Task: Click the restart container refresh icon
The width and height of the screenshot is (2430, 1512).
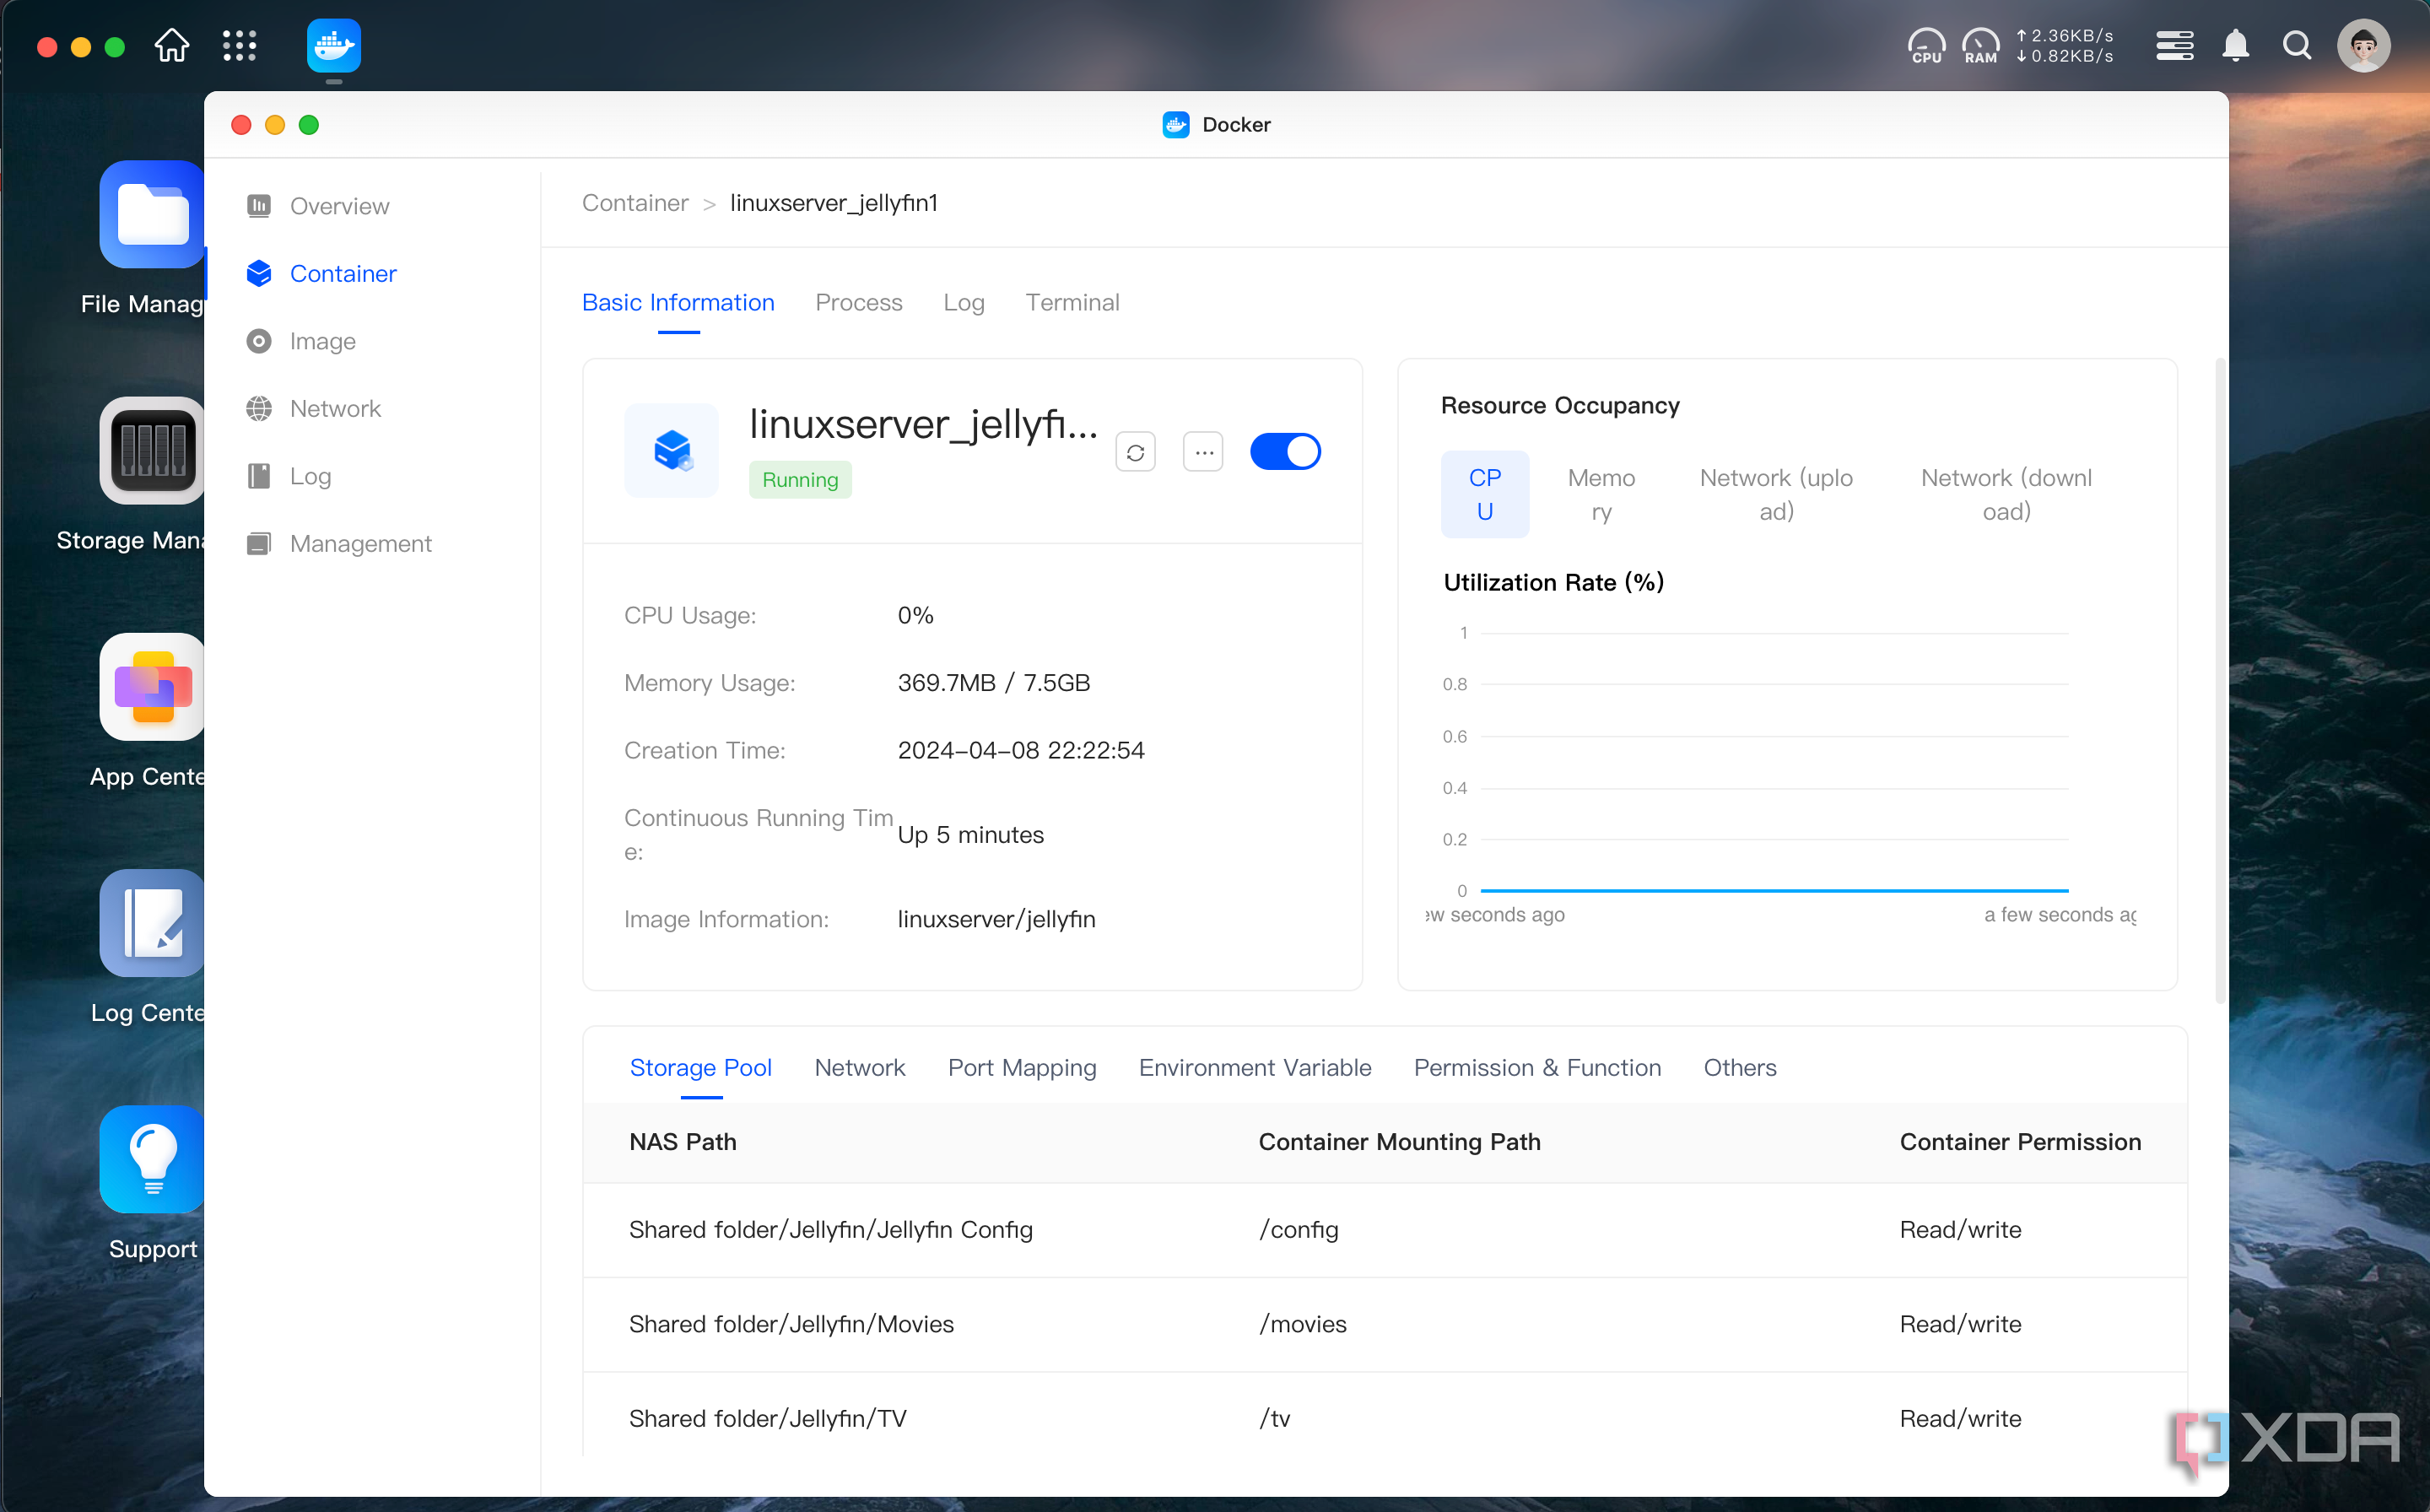Action: point(1135,452)
